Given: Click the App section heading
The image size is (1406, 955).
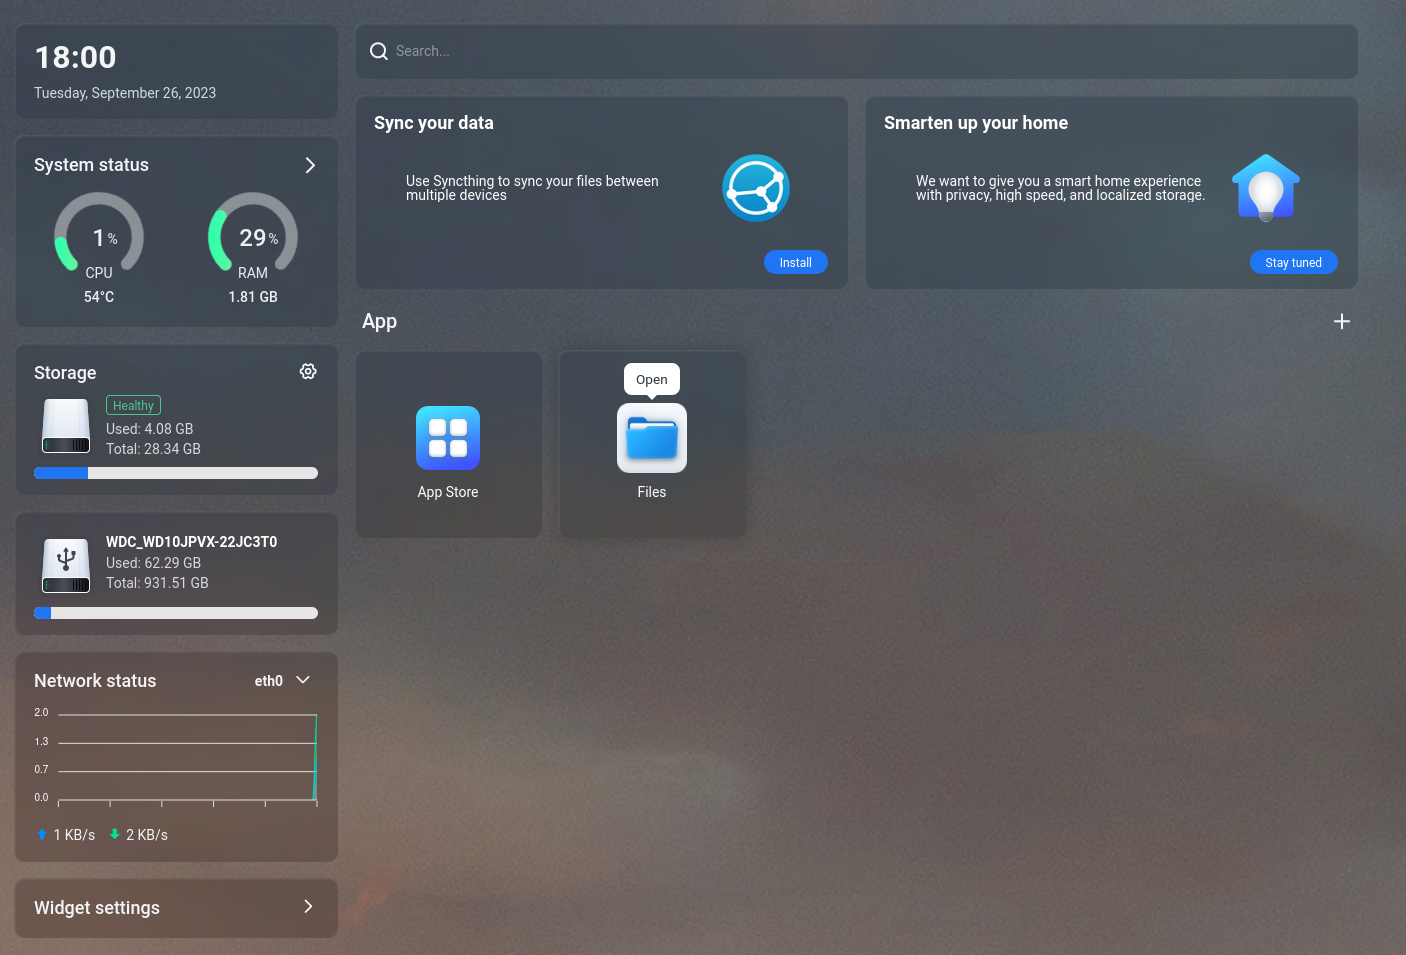Looking at the screenshot, I should (379, 321).
